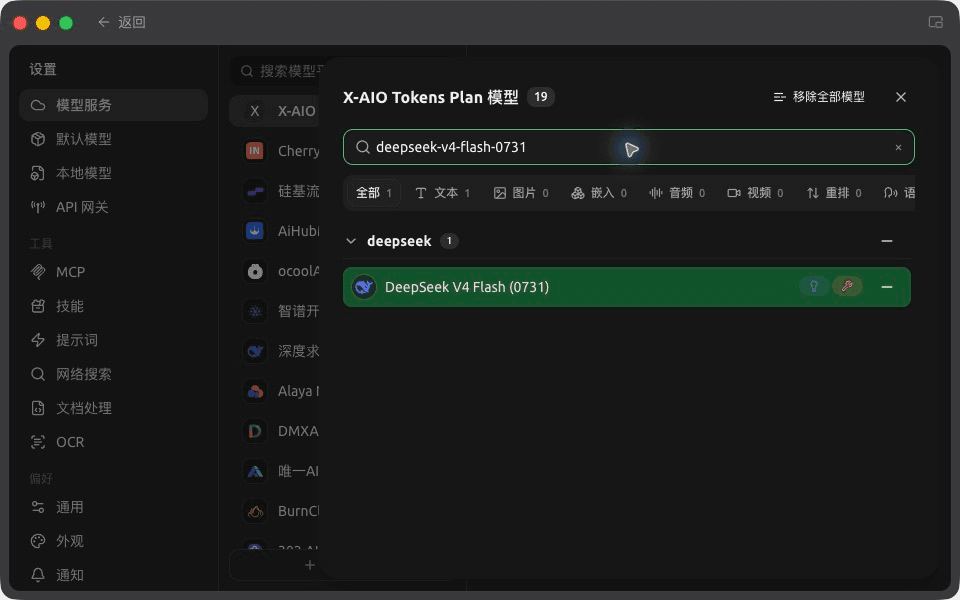Click the OCR scan icon
This screenshot has height=600, width=960.
(38, 442)
